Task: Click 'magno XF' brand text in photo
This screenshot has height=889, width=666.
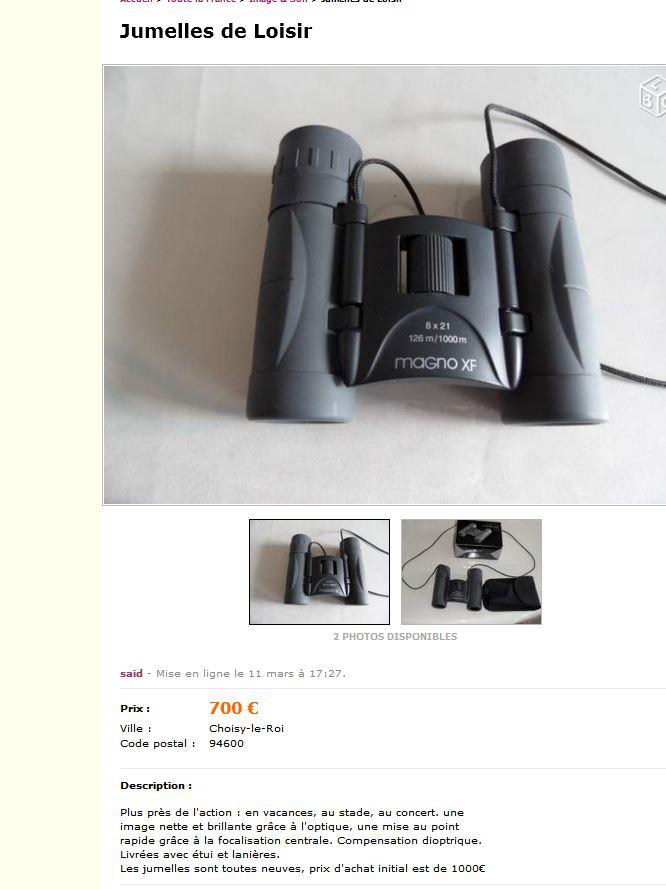Action: (436, 363)
